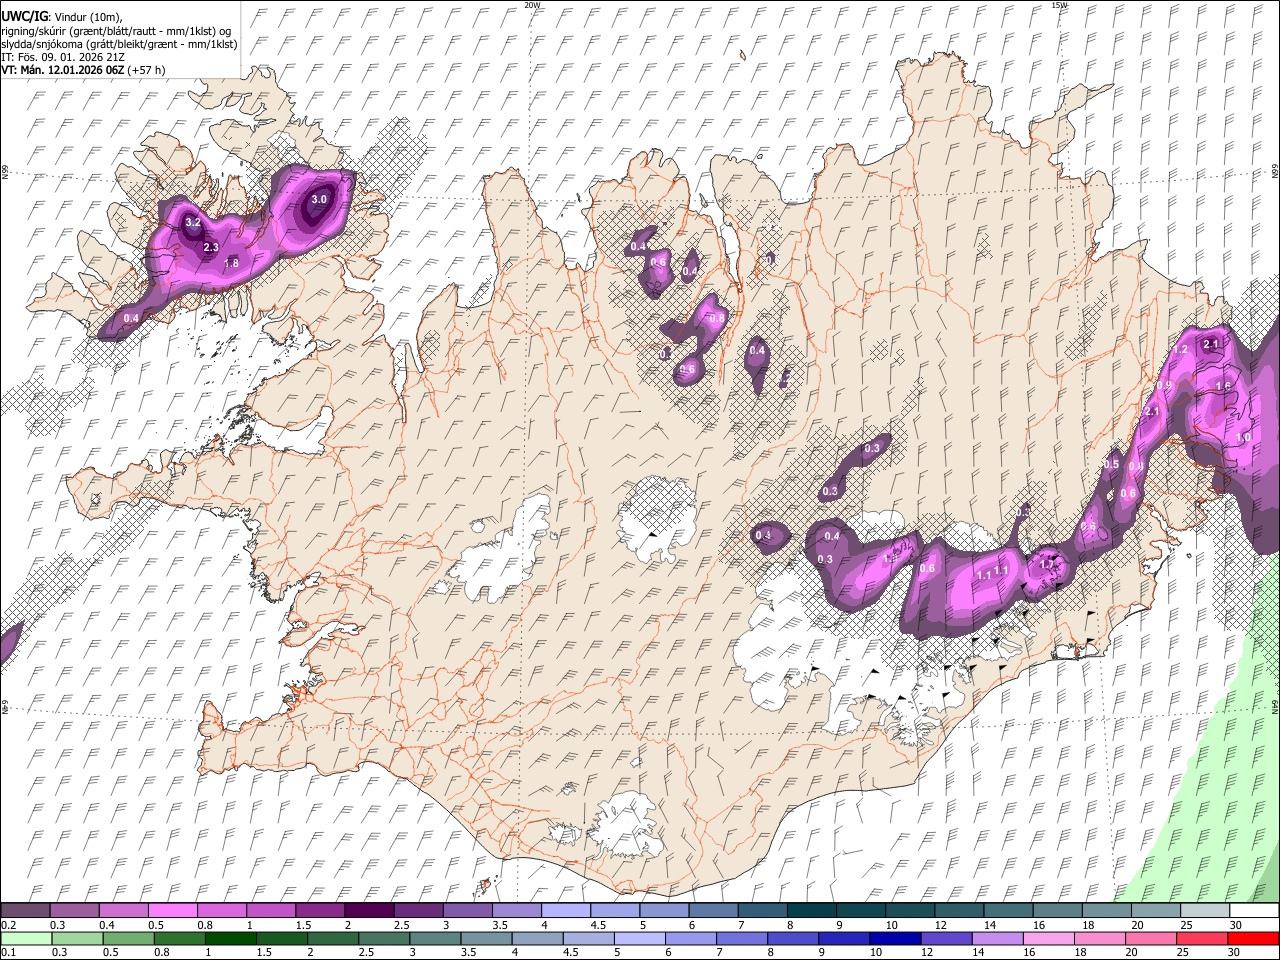Viewport: 1280px width, 960px height.
Task: Pick the dark green swatch above 1 in the bottom legend row
Action: tap(231, 938)
